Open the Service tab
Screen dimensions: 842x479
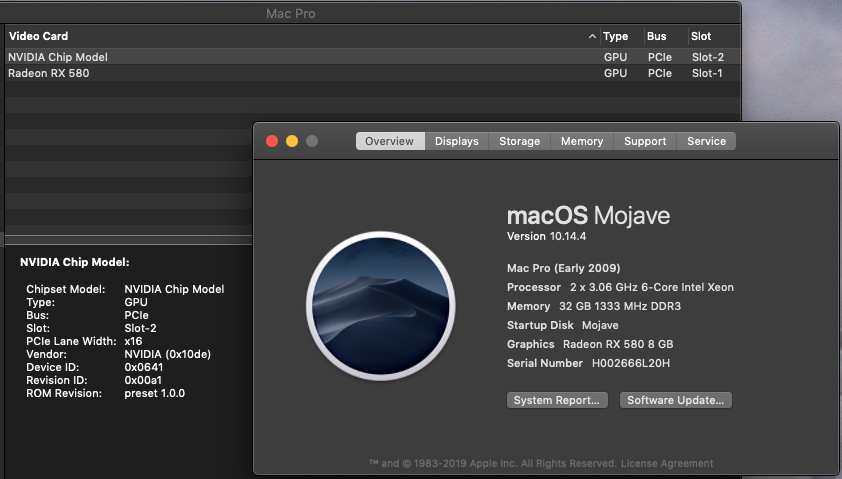(x=706, y=141)
